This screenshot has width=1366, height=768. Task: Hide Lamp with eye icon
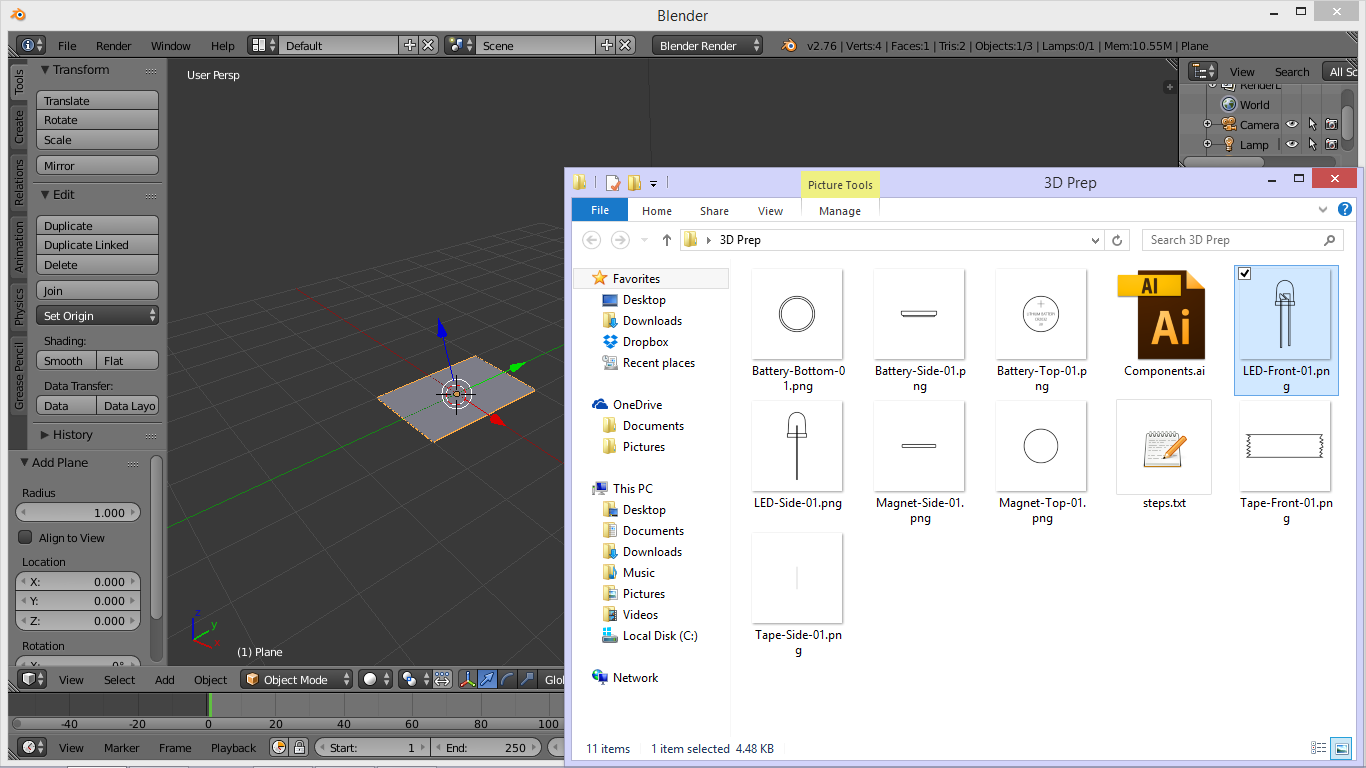click(1291, 144)
